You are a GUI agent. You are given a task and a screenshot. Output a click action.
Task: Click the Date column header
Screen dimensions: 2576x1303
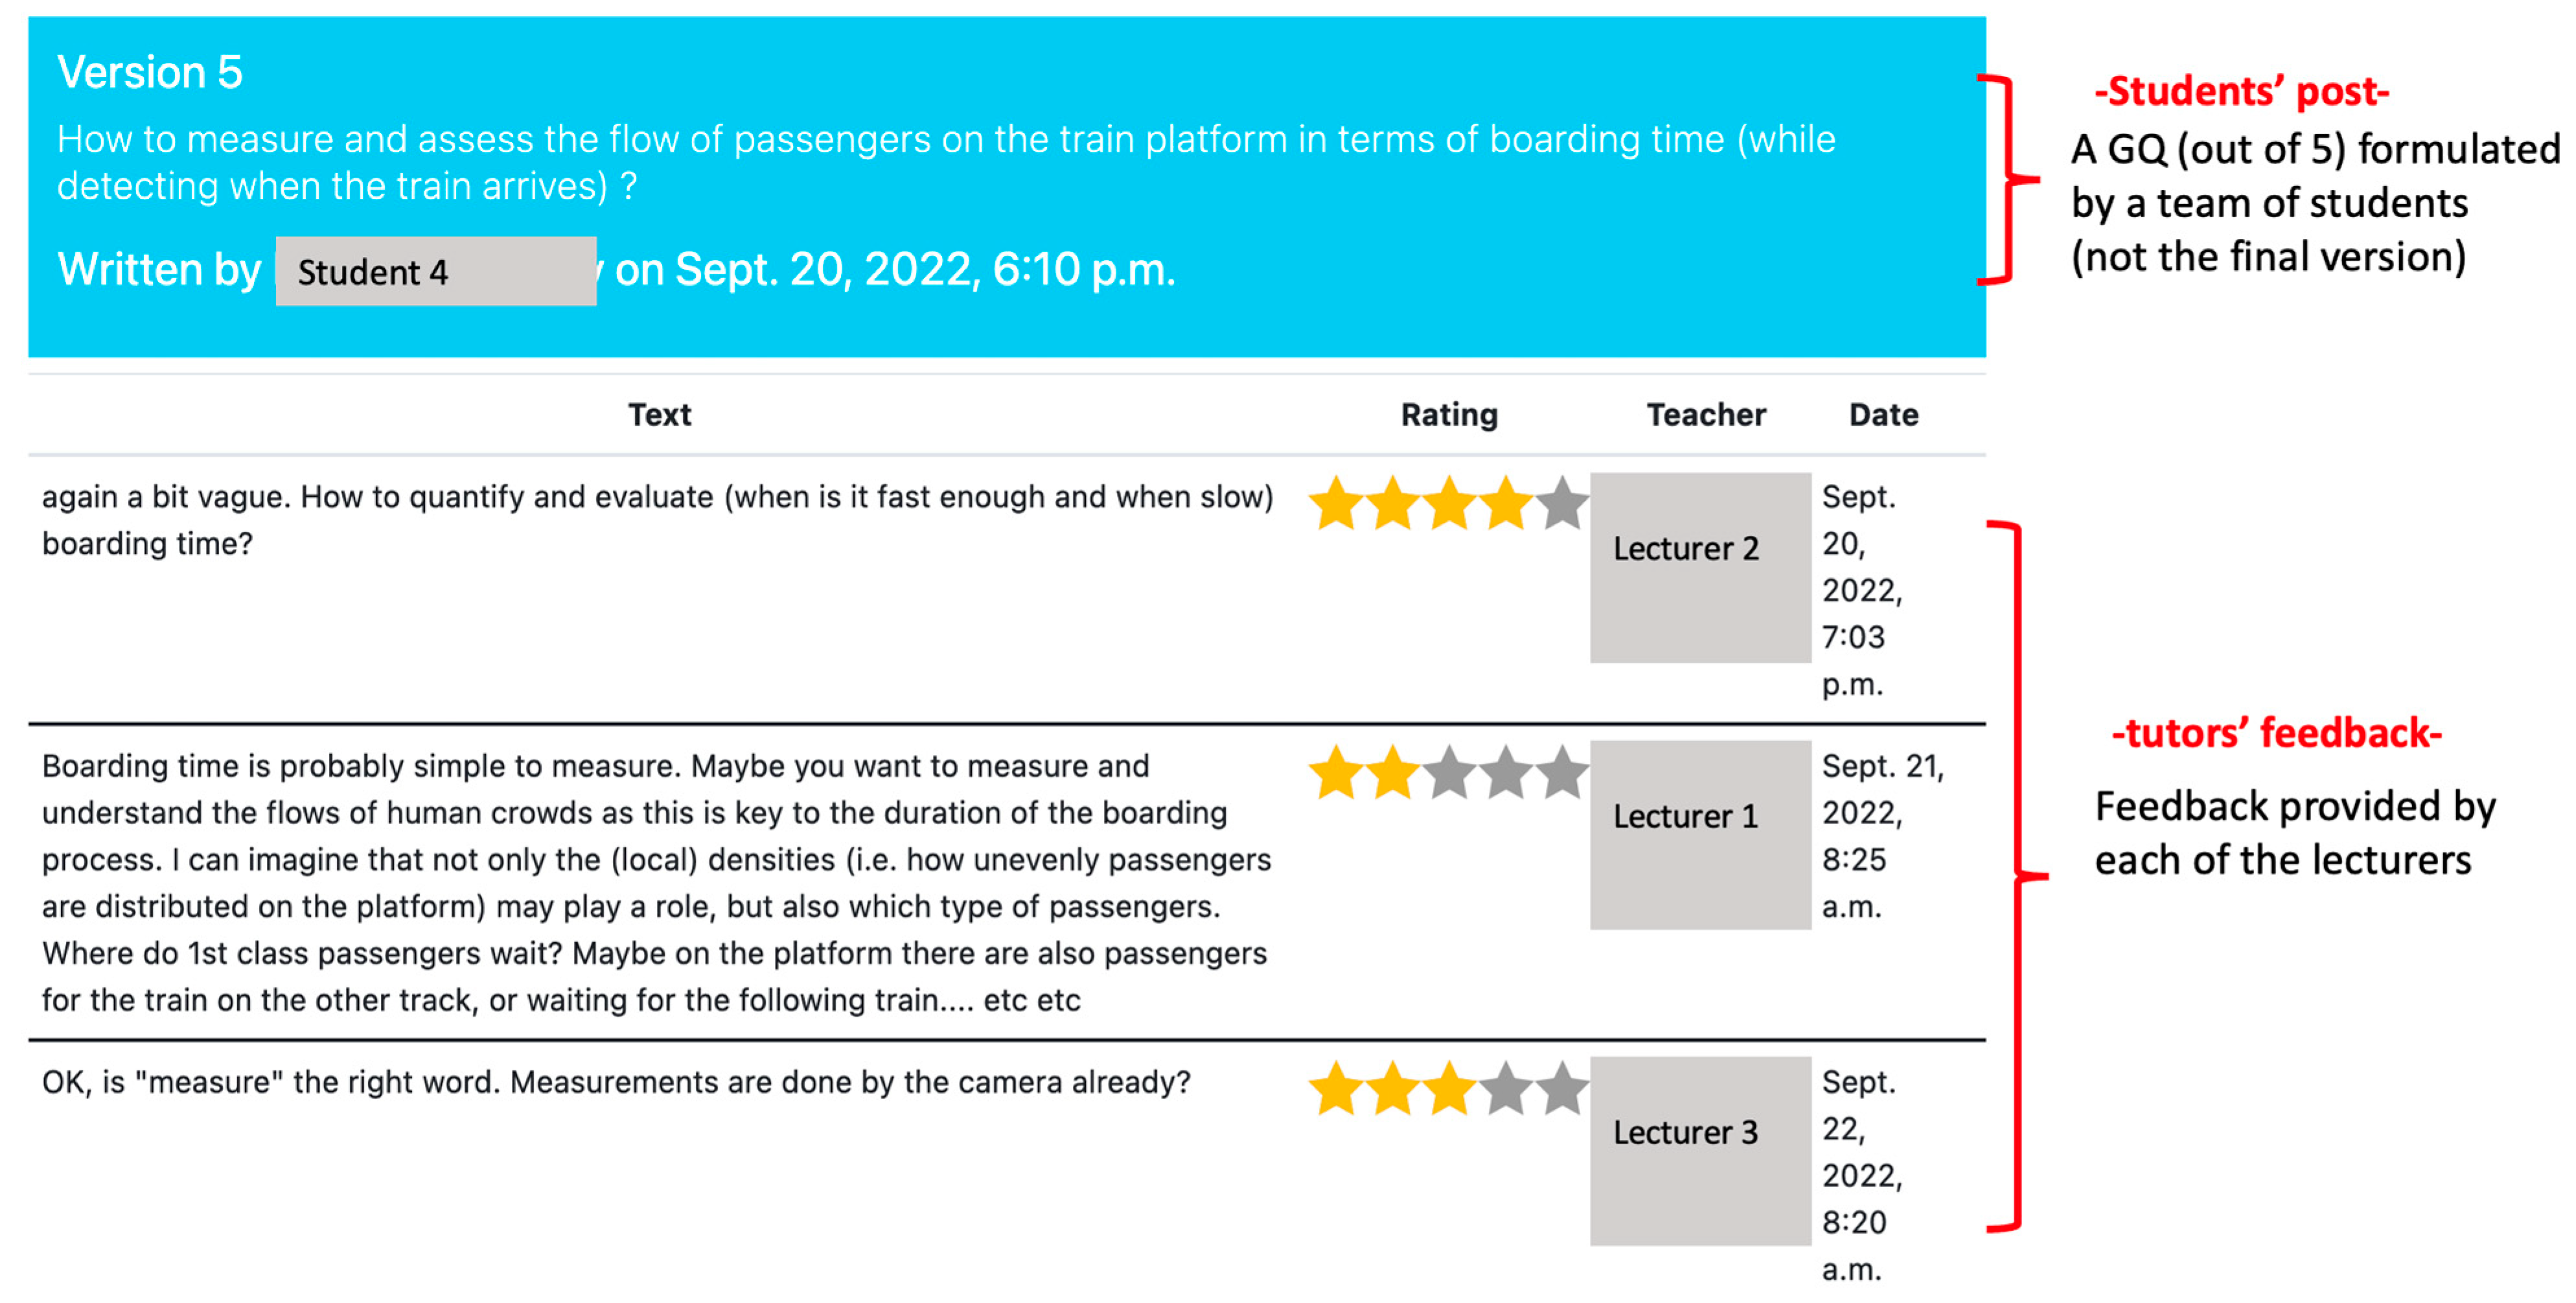[1883, 414]
